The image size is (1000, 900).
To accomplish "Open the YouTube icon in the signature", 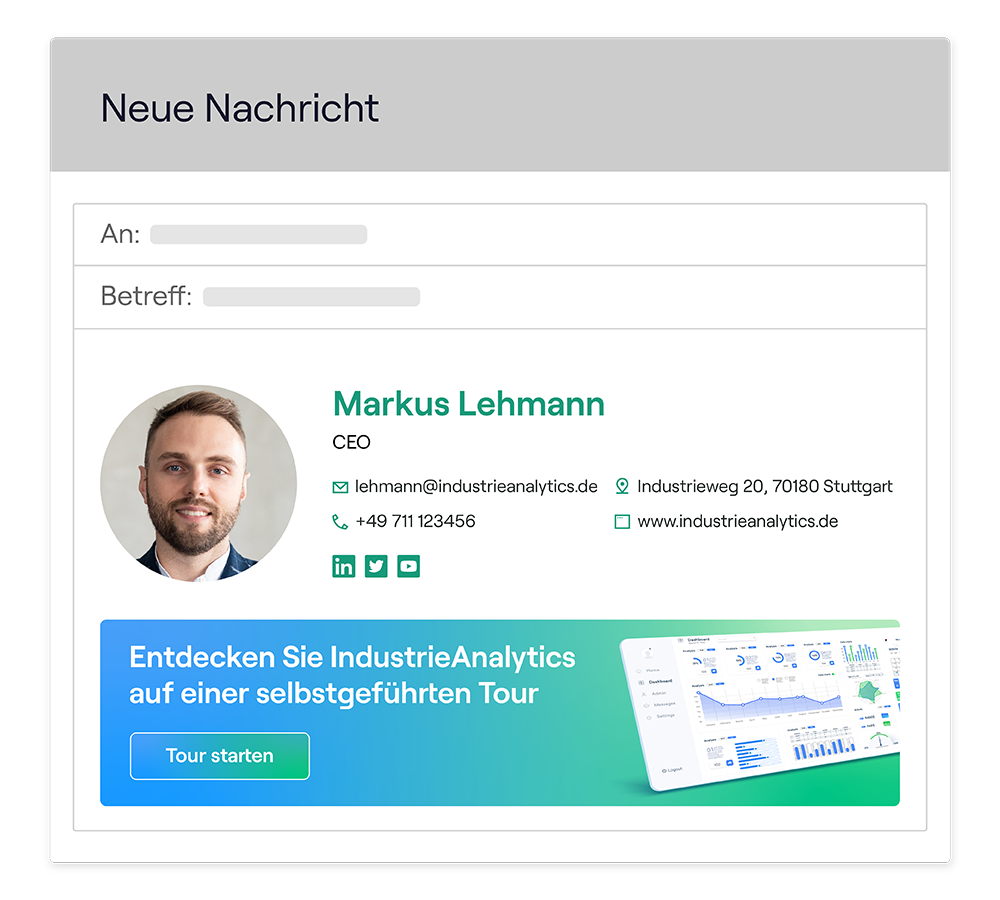I will tap(409, 566).
